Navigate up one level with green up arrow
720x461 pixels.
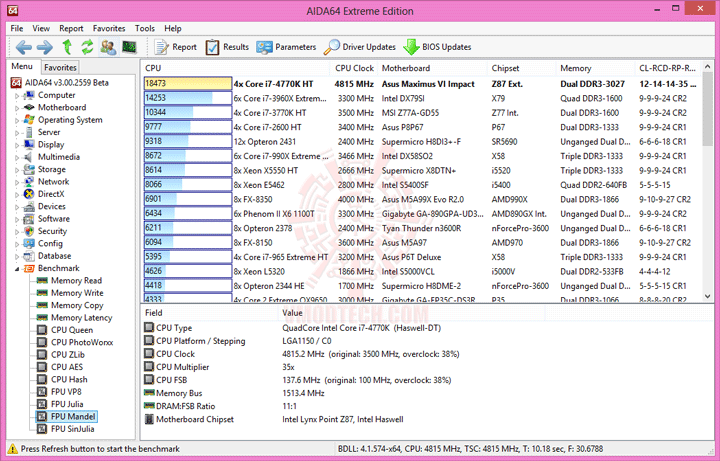(x=67, y=47)
